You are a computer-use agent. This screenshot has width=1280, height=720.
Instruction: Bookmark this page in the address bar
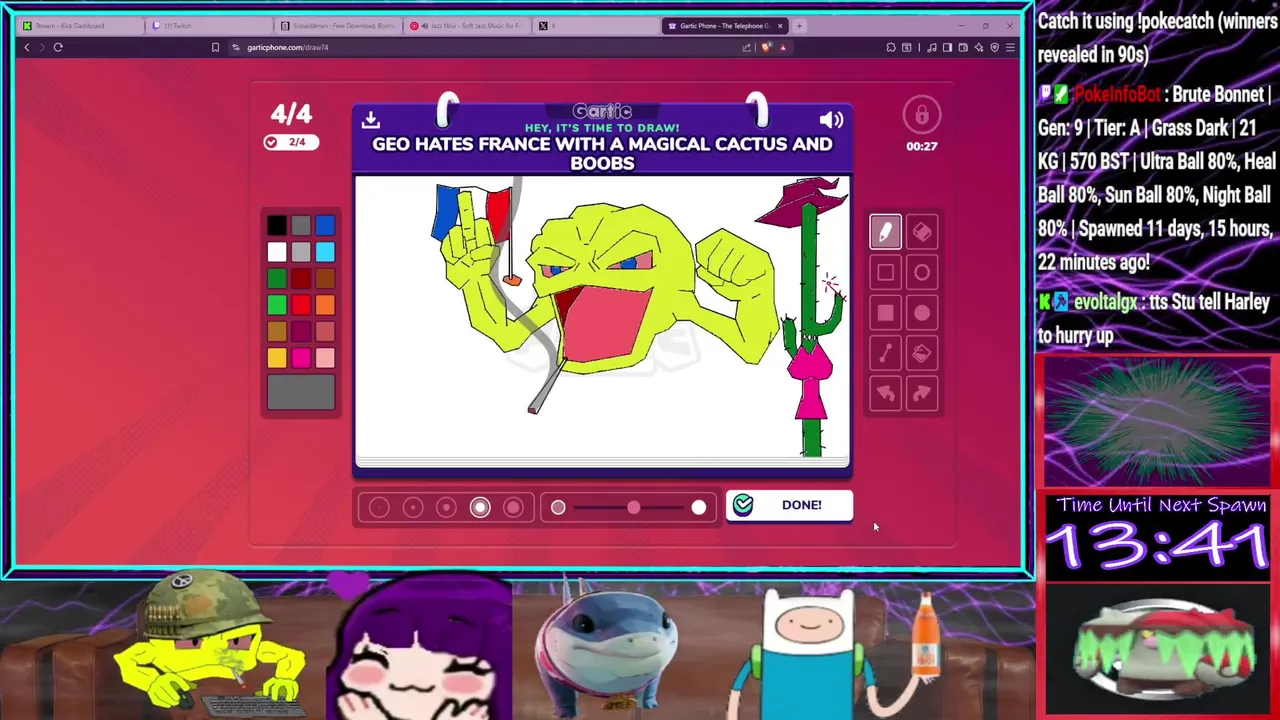click(215, 47)
